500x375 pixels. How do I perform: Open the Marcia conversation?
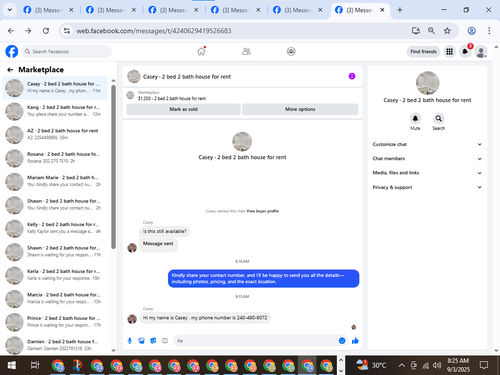tap(55, 298)
